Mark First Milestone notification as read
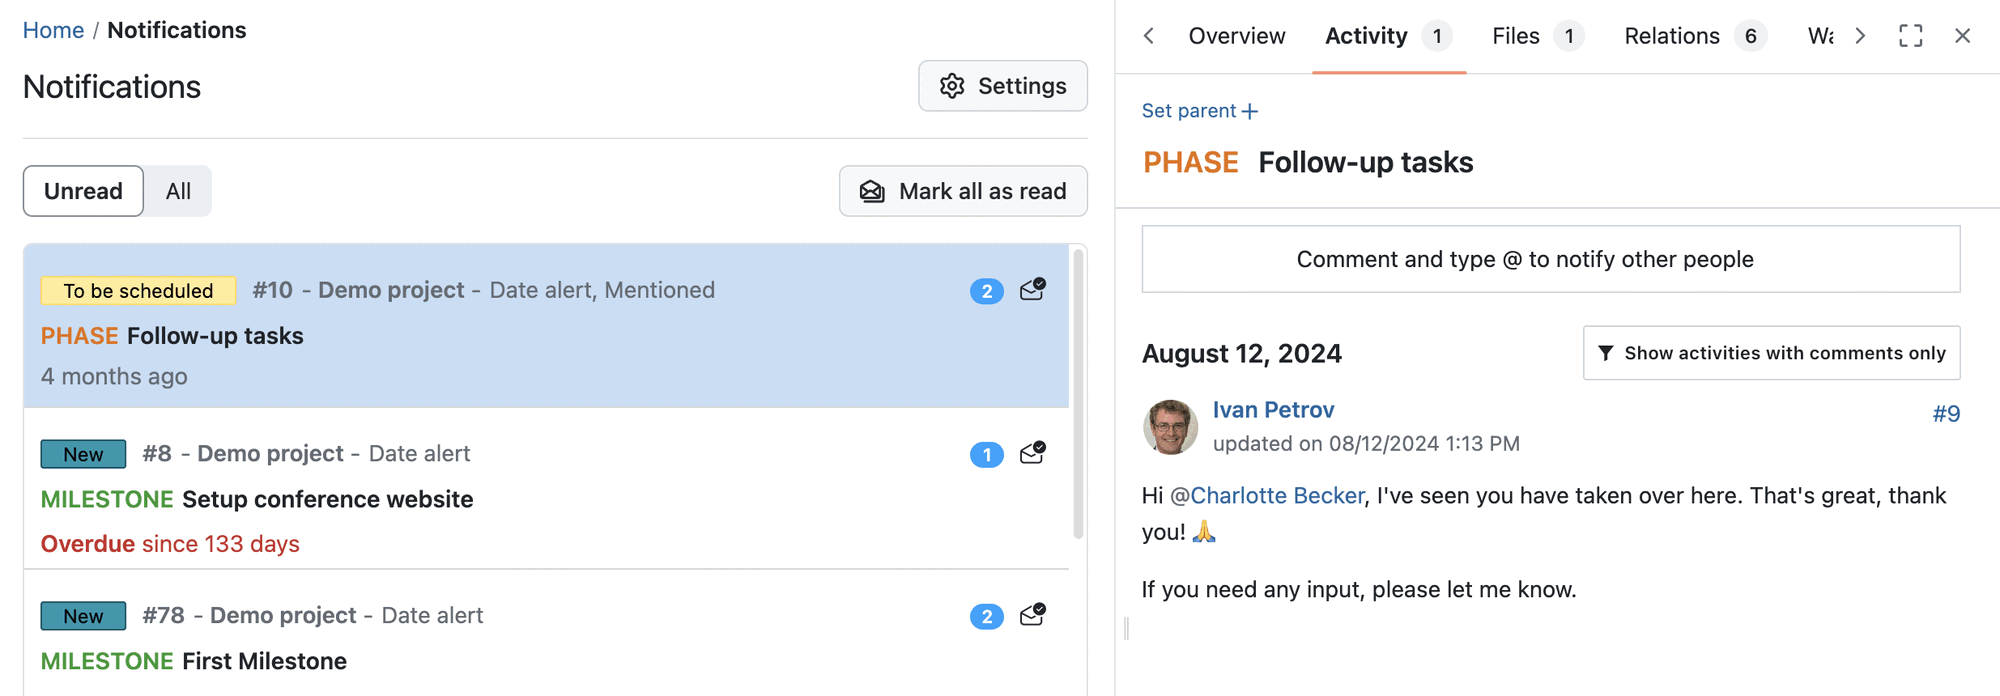This screenshot has height=696, width=2000. coord(1032,615)
